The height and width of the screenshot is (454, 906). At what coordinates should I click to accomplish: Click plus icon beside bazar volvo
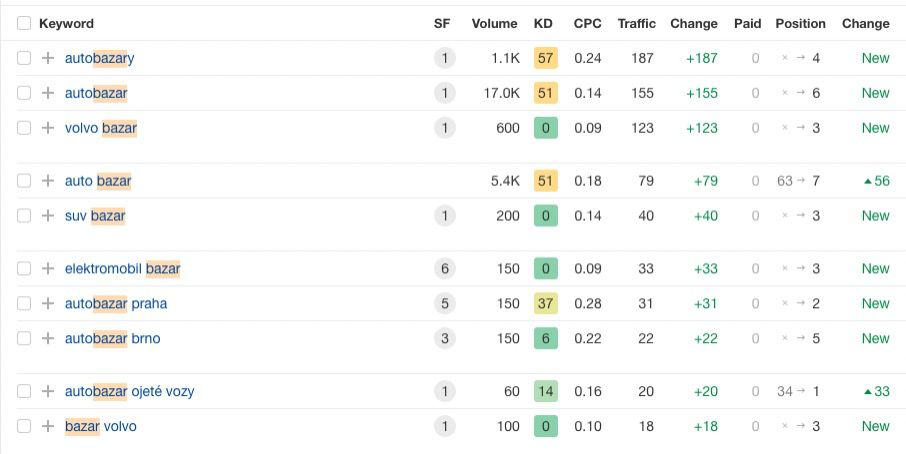pos(48,427)
